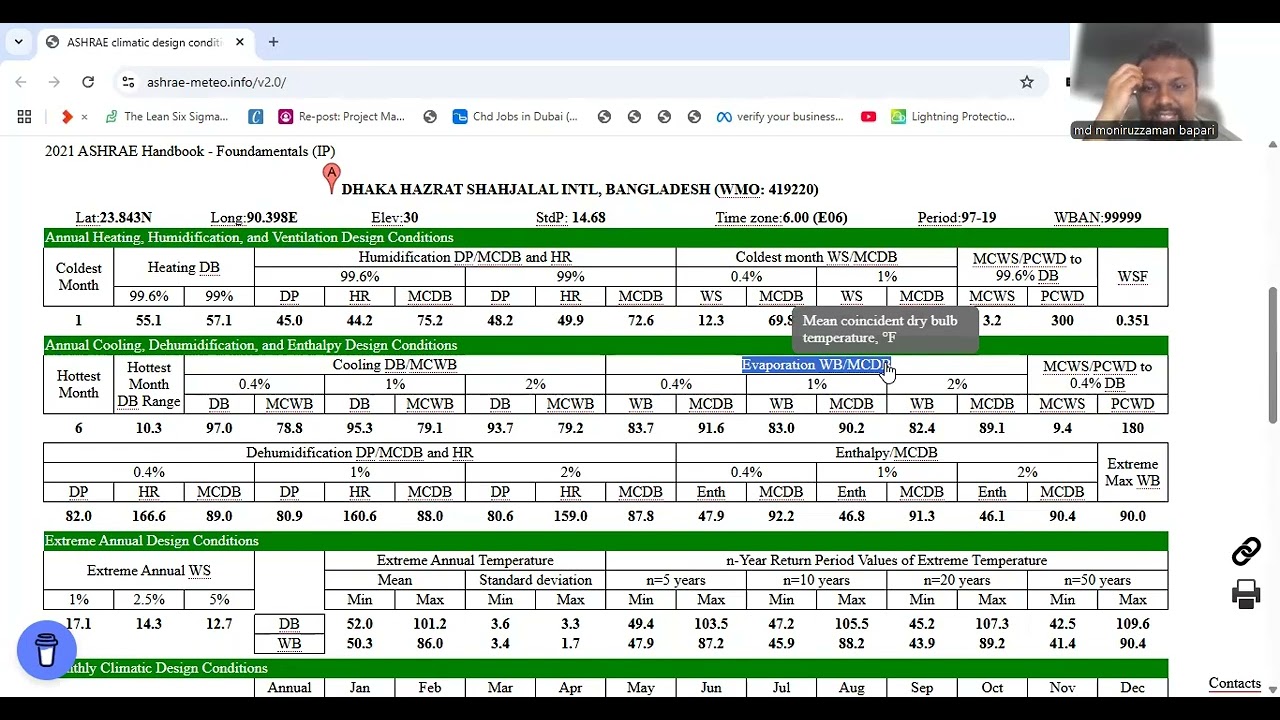Click the Extreme Max WB header cell
The image size is (1280, 720).
(1132, 472)
